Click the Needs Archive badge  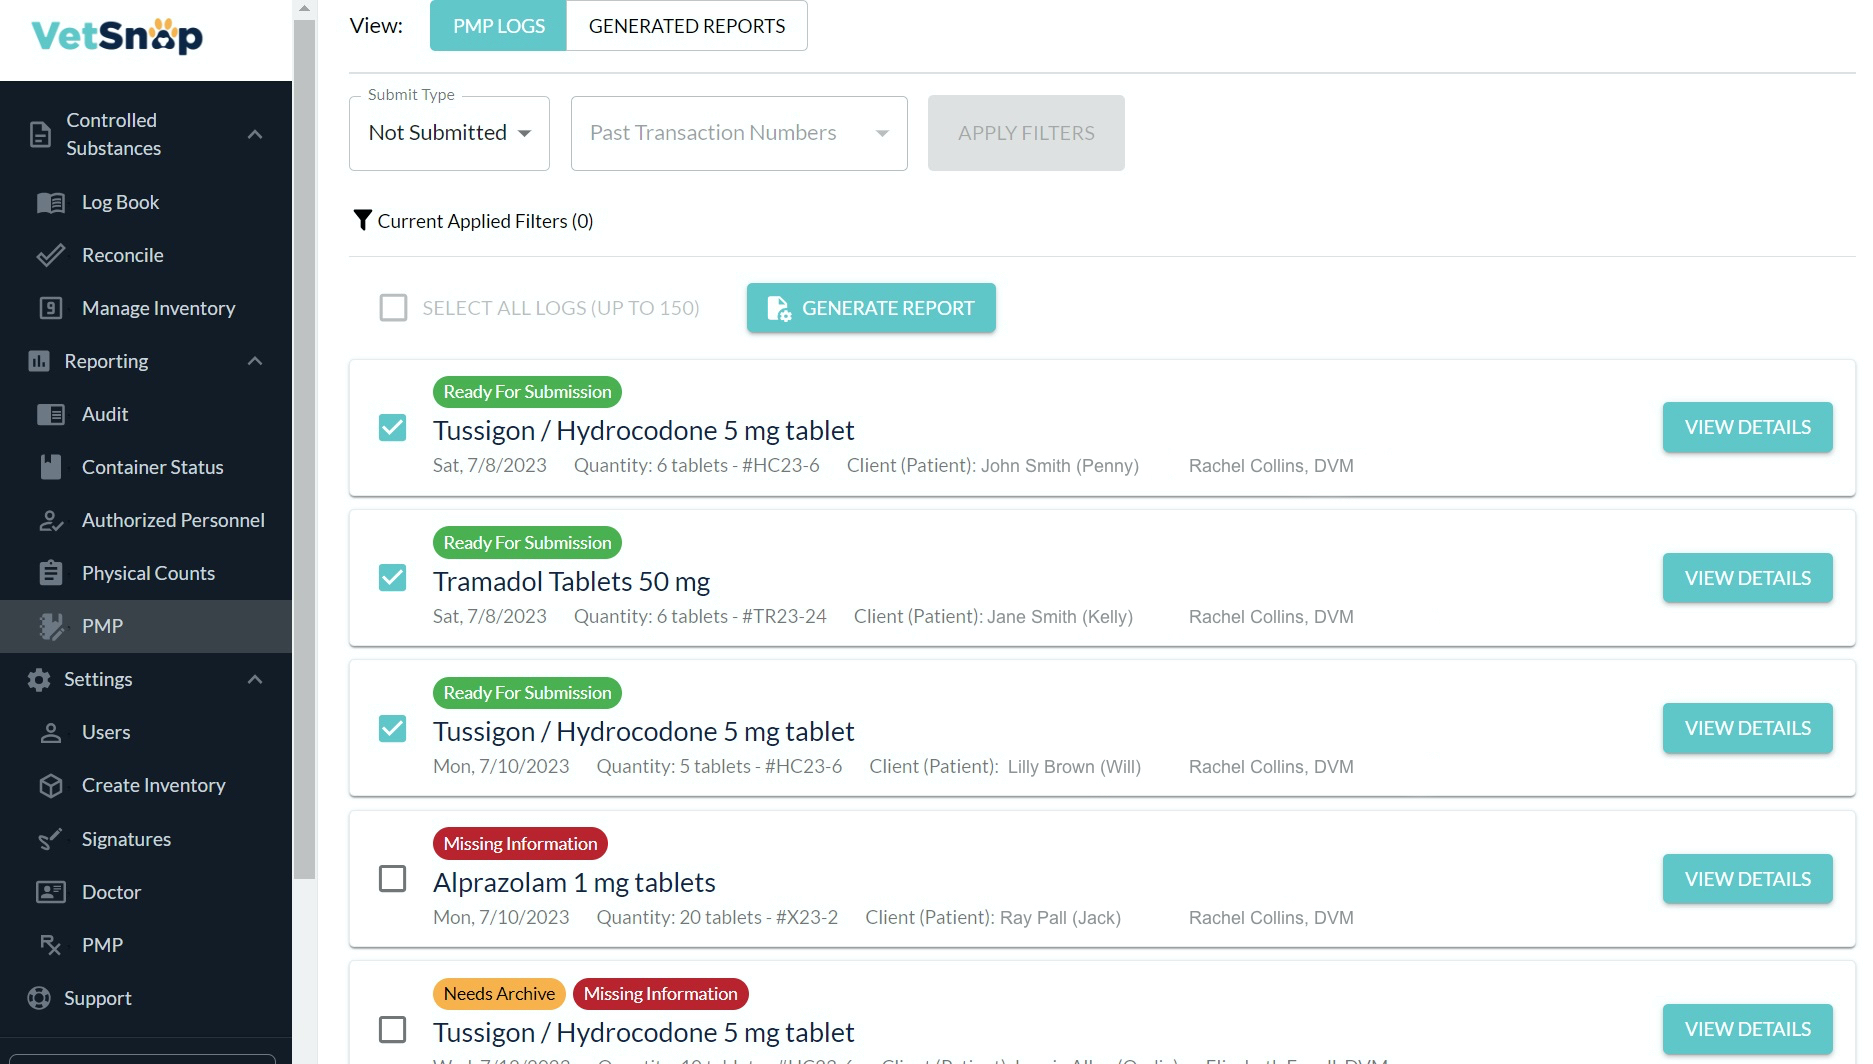(499, 994)
